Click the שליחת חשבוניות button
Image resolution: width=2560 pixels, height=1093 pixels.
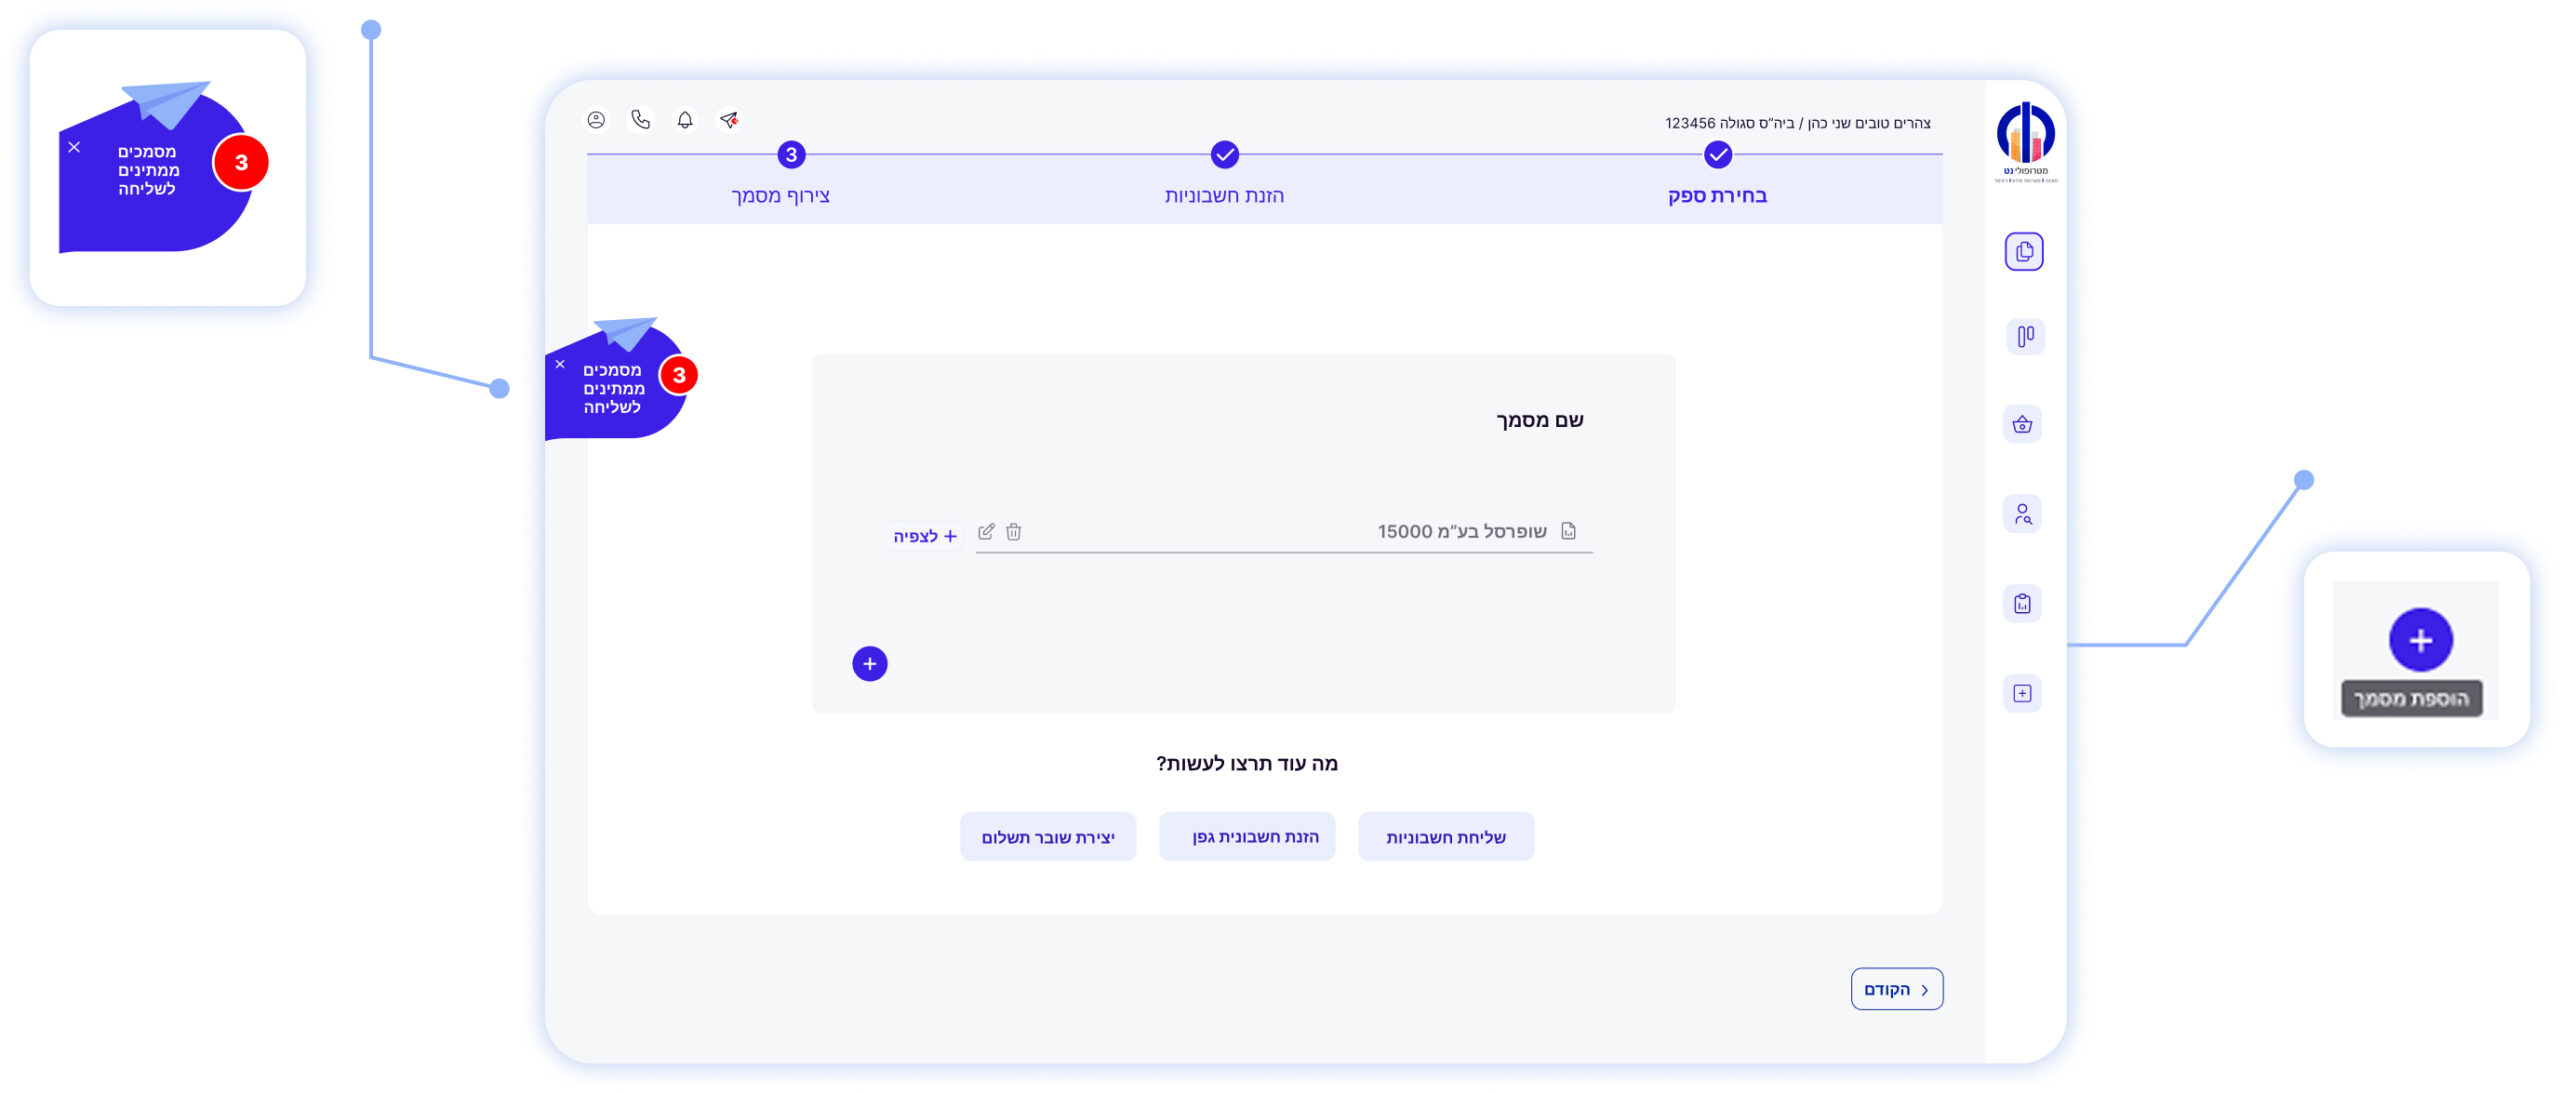tap(1445, 837)
